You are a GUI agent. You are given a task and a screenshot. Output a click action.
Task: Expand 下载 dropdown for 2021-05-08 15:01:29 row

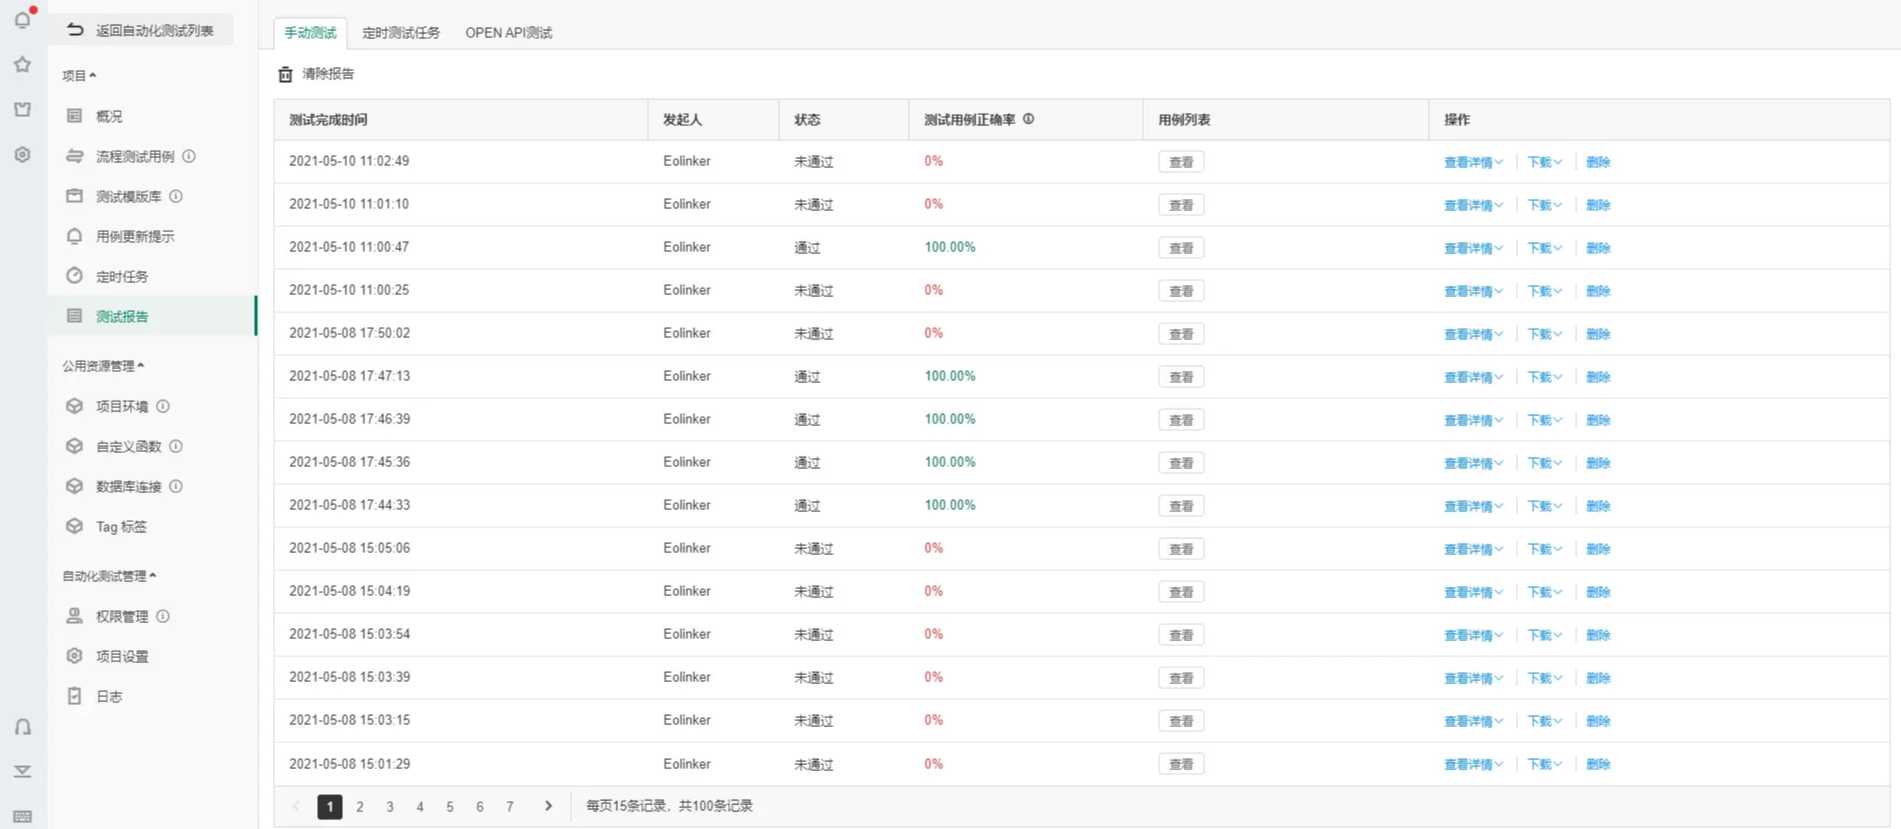(x=1544, y=764)
